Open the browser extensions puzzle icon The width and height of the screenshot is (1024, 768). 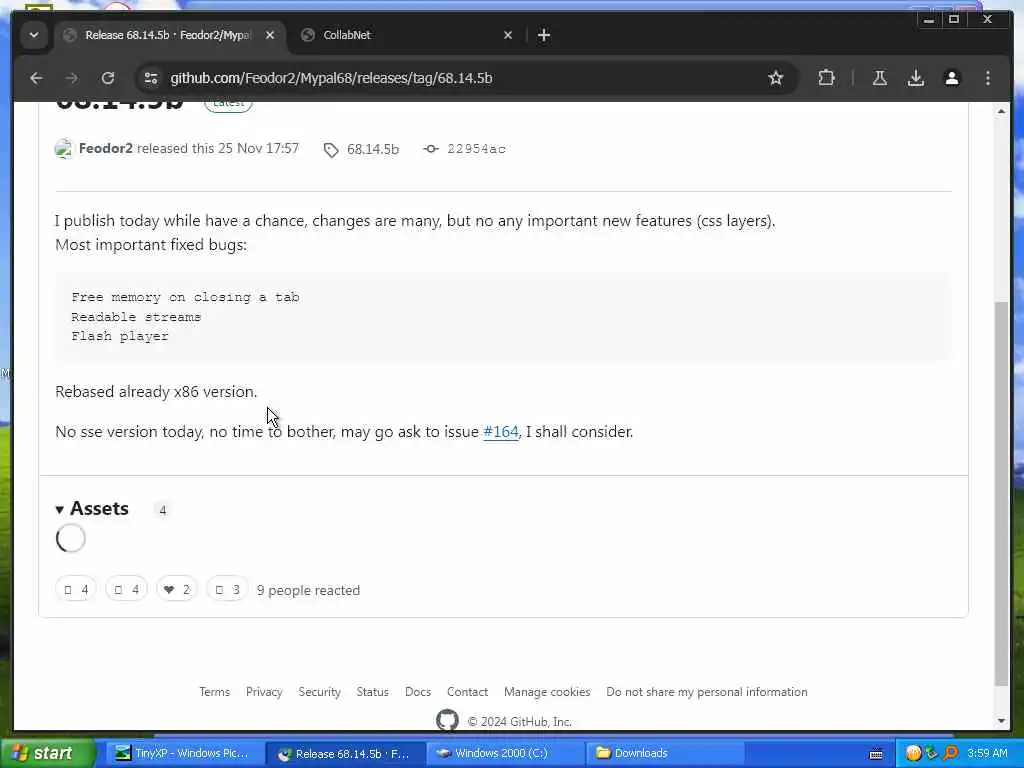click(x=826, y=78)
